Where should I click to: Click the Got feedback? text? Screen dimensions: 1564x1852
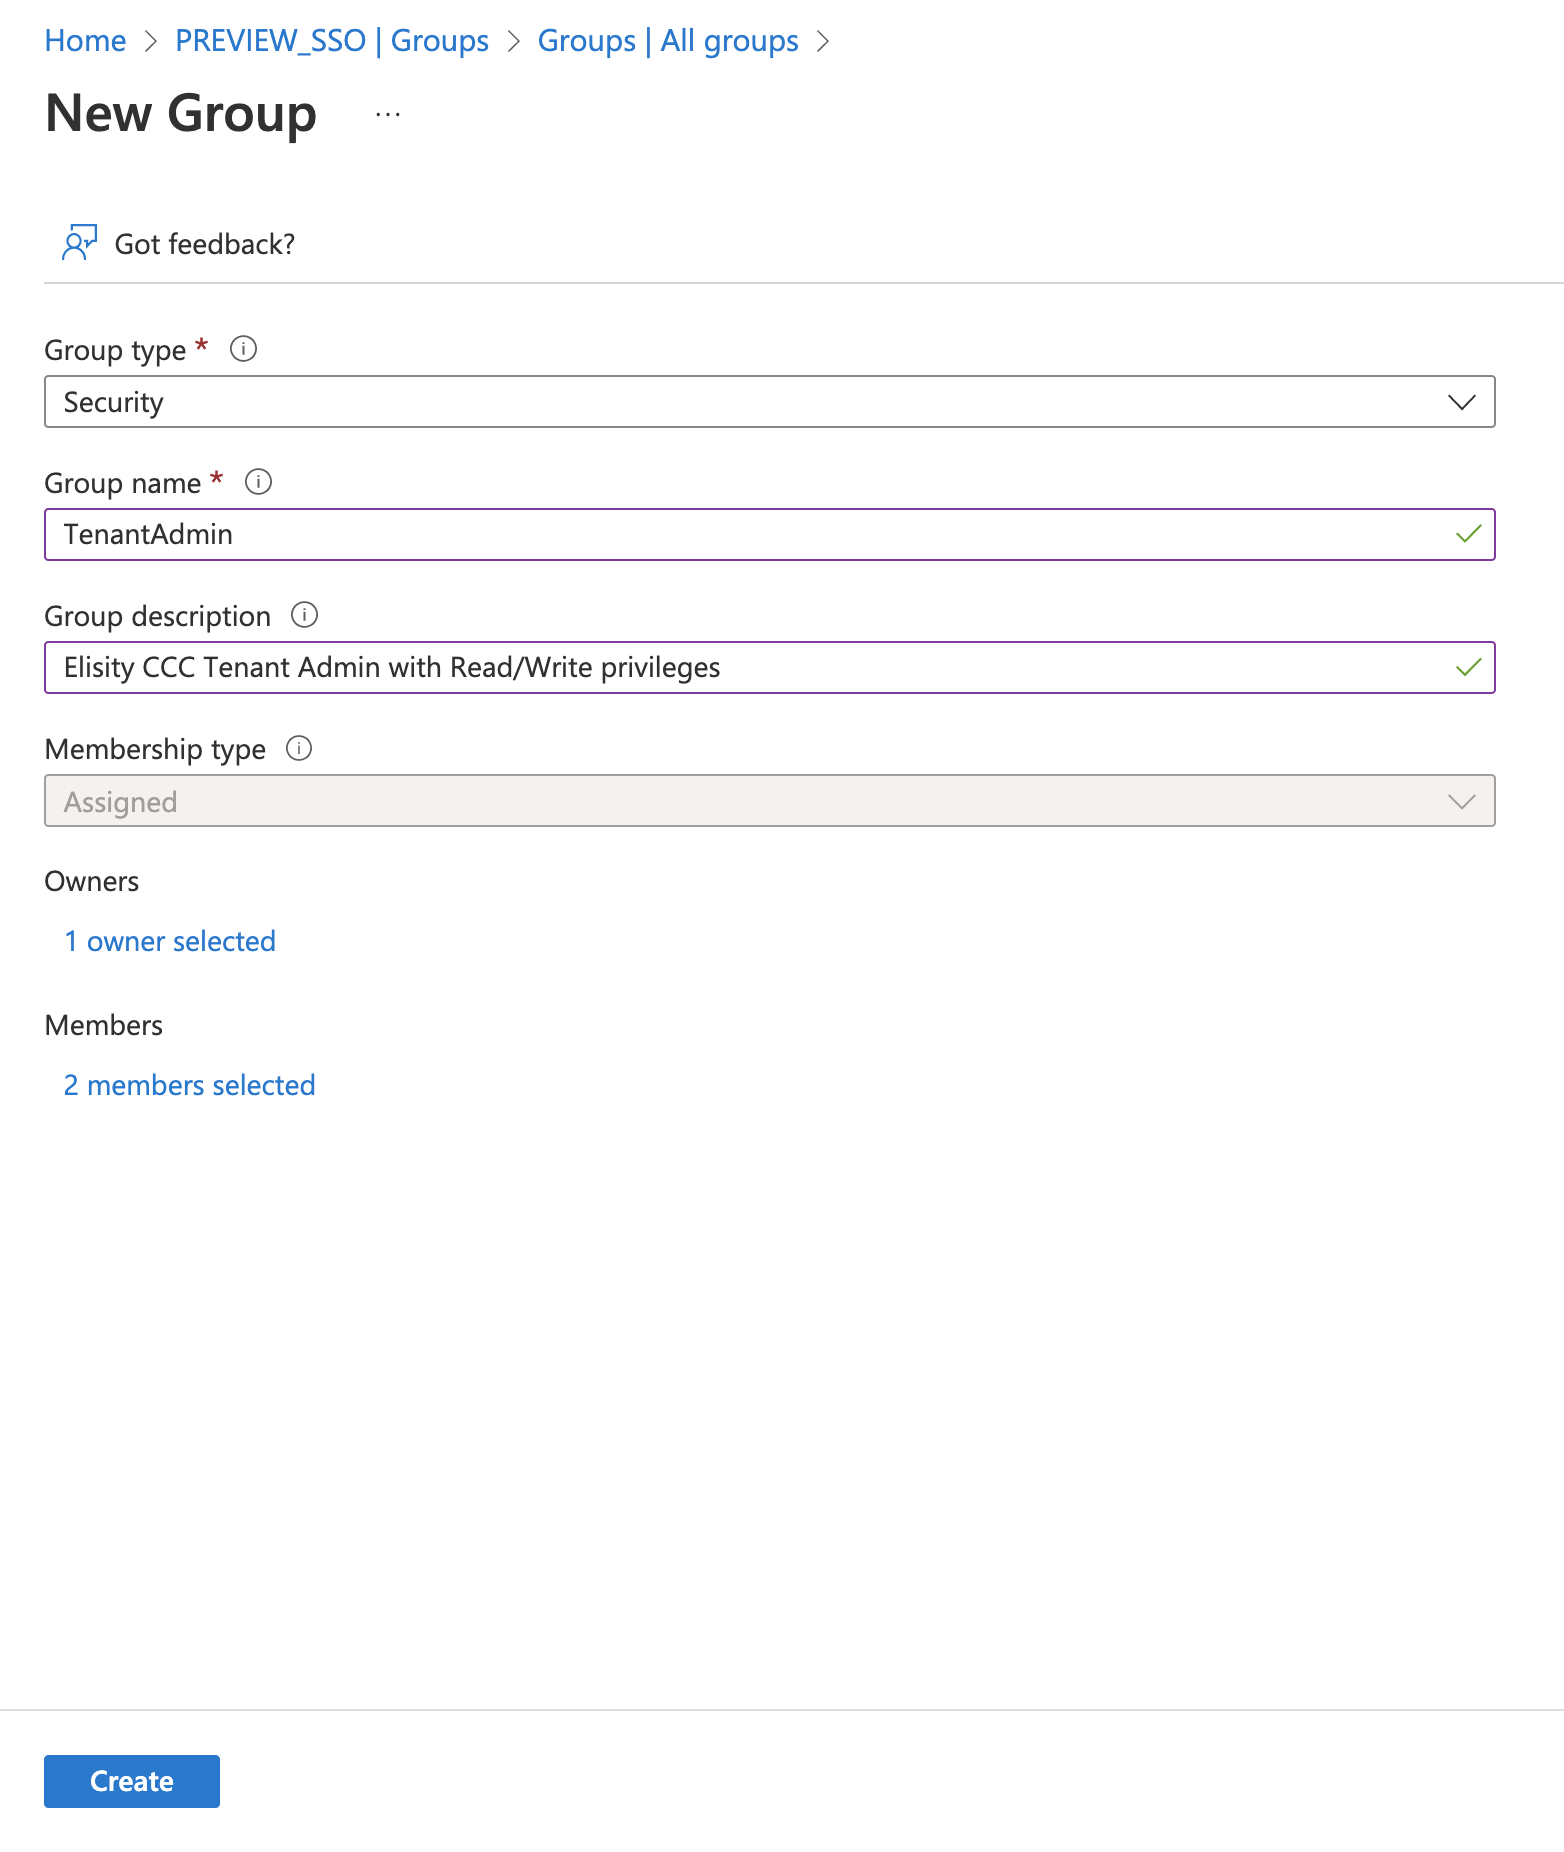(x=205, y=244)
